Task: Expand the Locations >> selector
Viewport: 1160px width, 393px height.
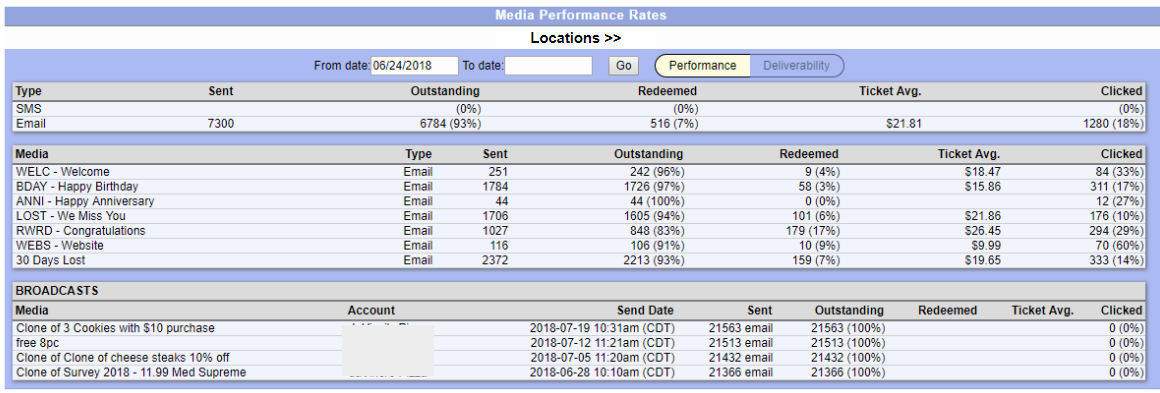Action: [x=576, y=38]
